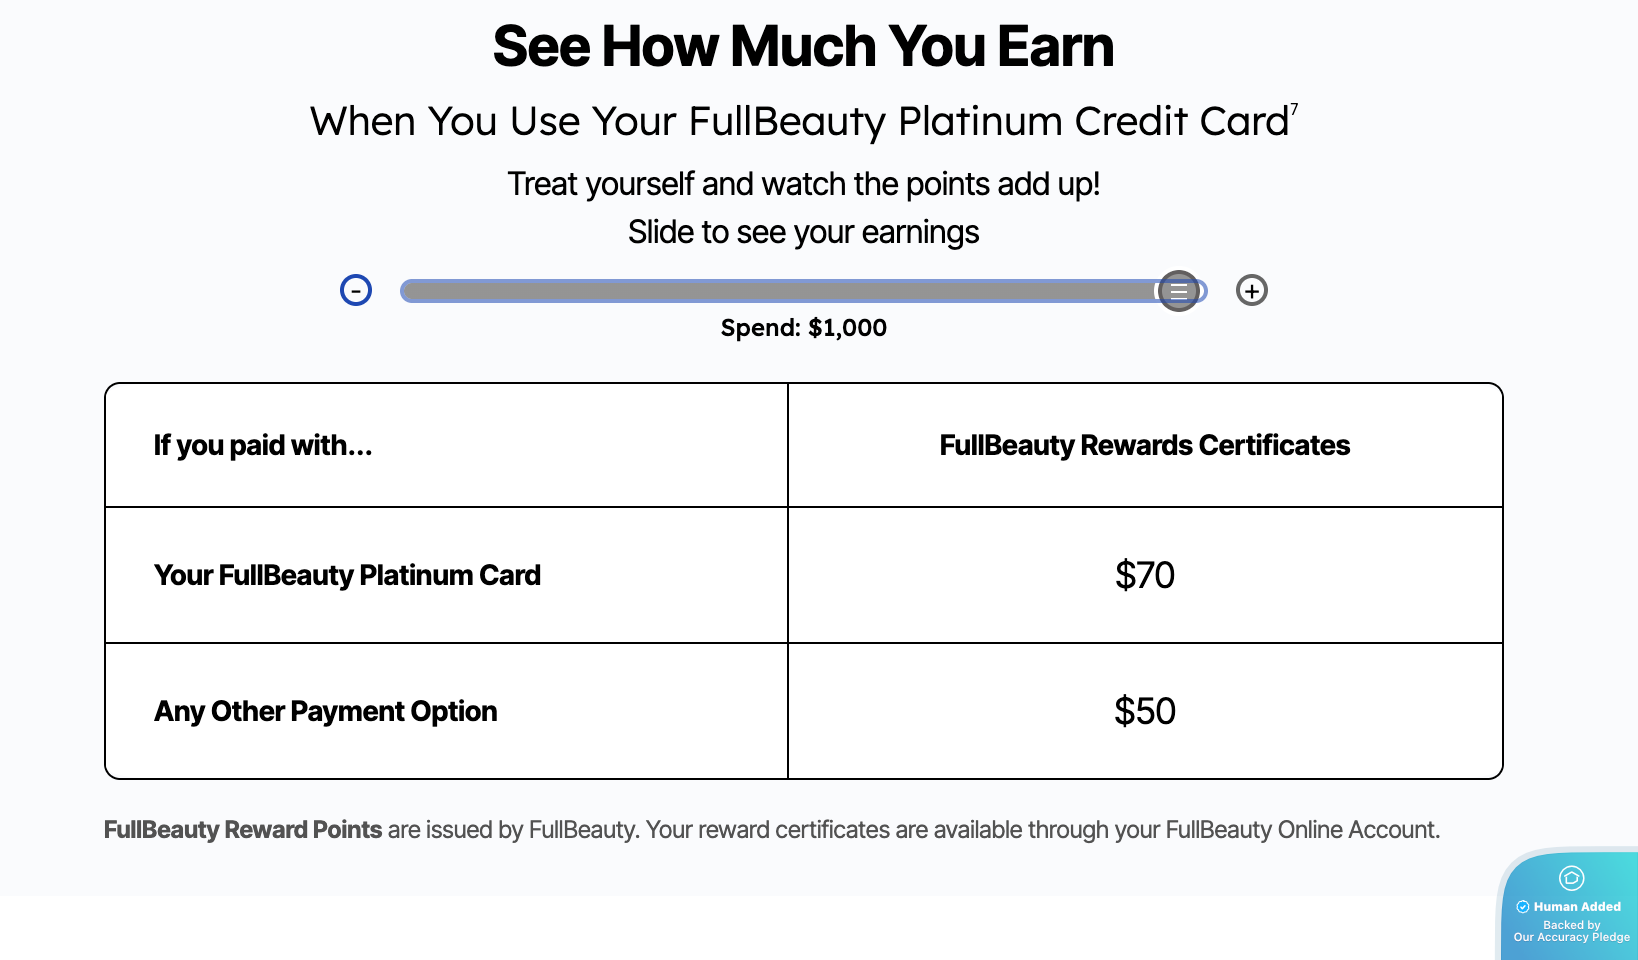Select the $50 rewards value cell

coord(1145,711)
